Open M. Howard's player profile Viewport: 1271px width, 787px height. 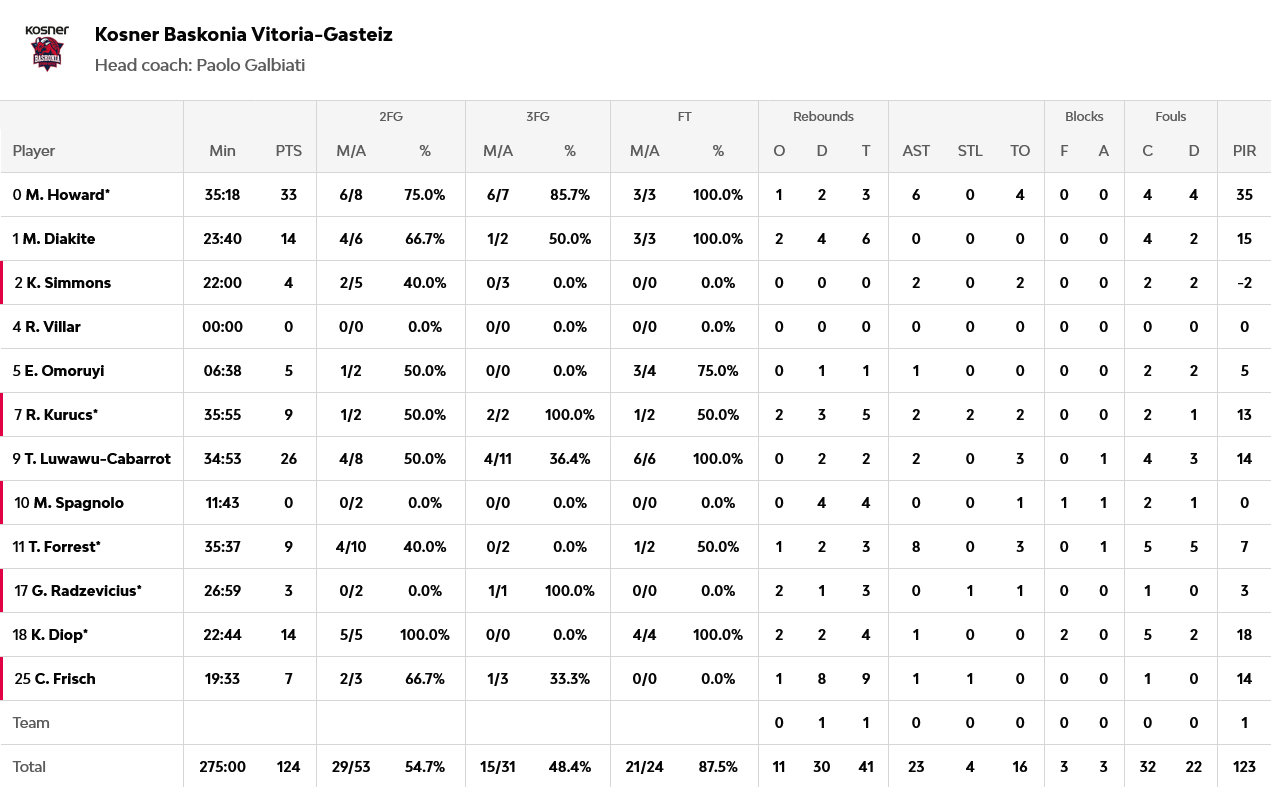coord(67,195)
